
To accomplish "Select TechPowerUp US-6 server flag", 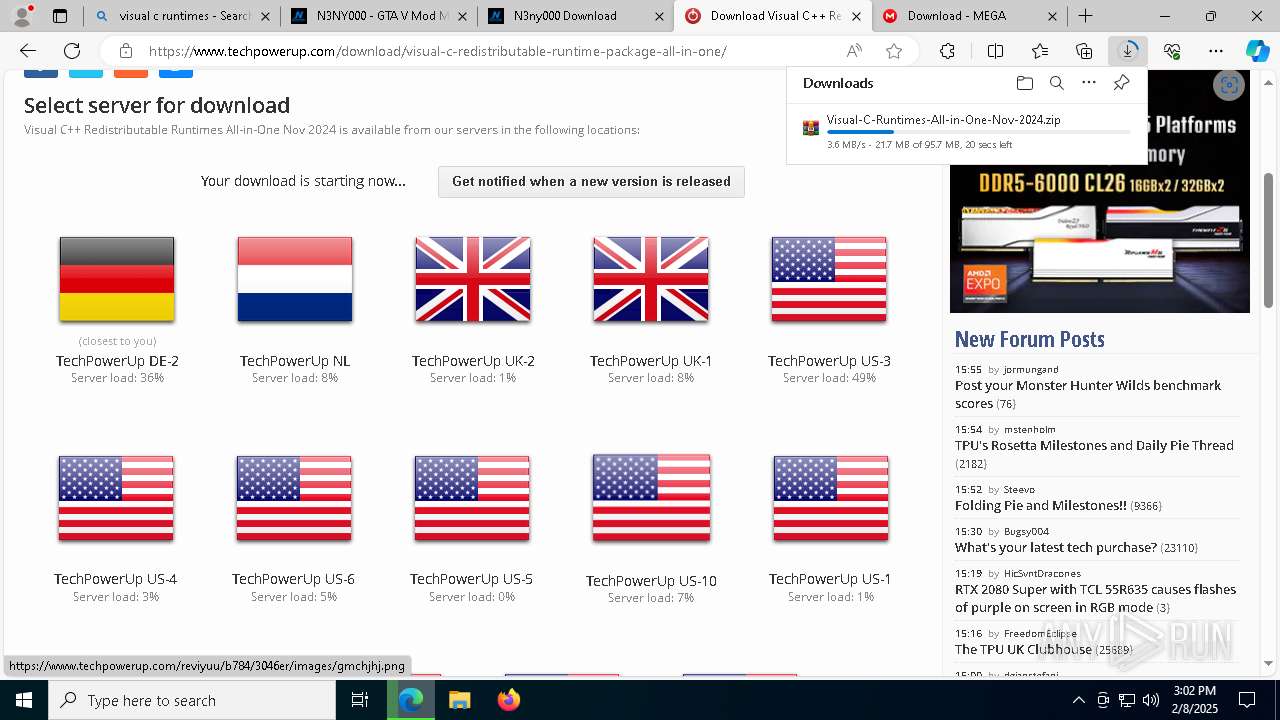I will coord(294,498).
